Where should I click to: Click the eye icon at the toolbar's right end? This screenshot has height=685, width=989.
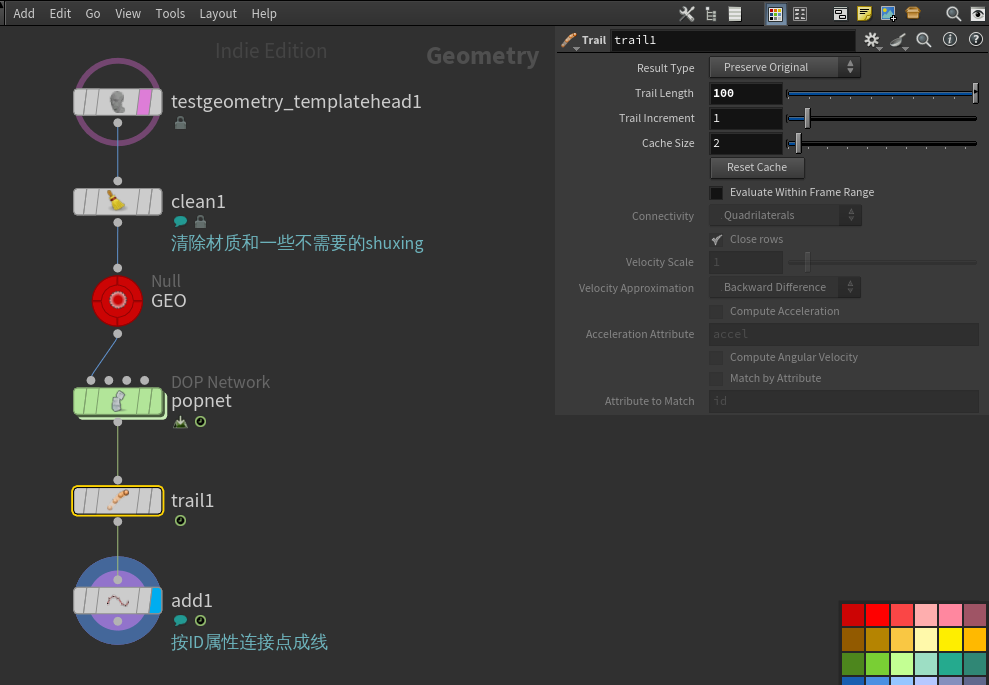[978, 13]
